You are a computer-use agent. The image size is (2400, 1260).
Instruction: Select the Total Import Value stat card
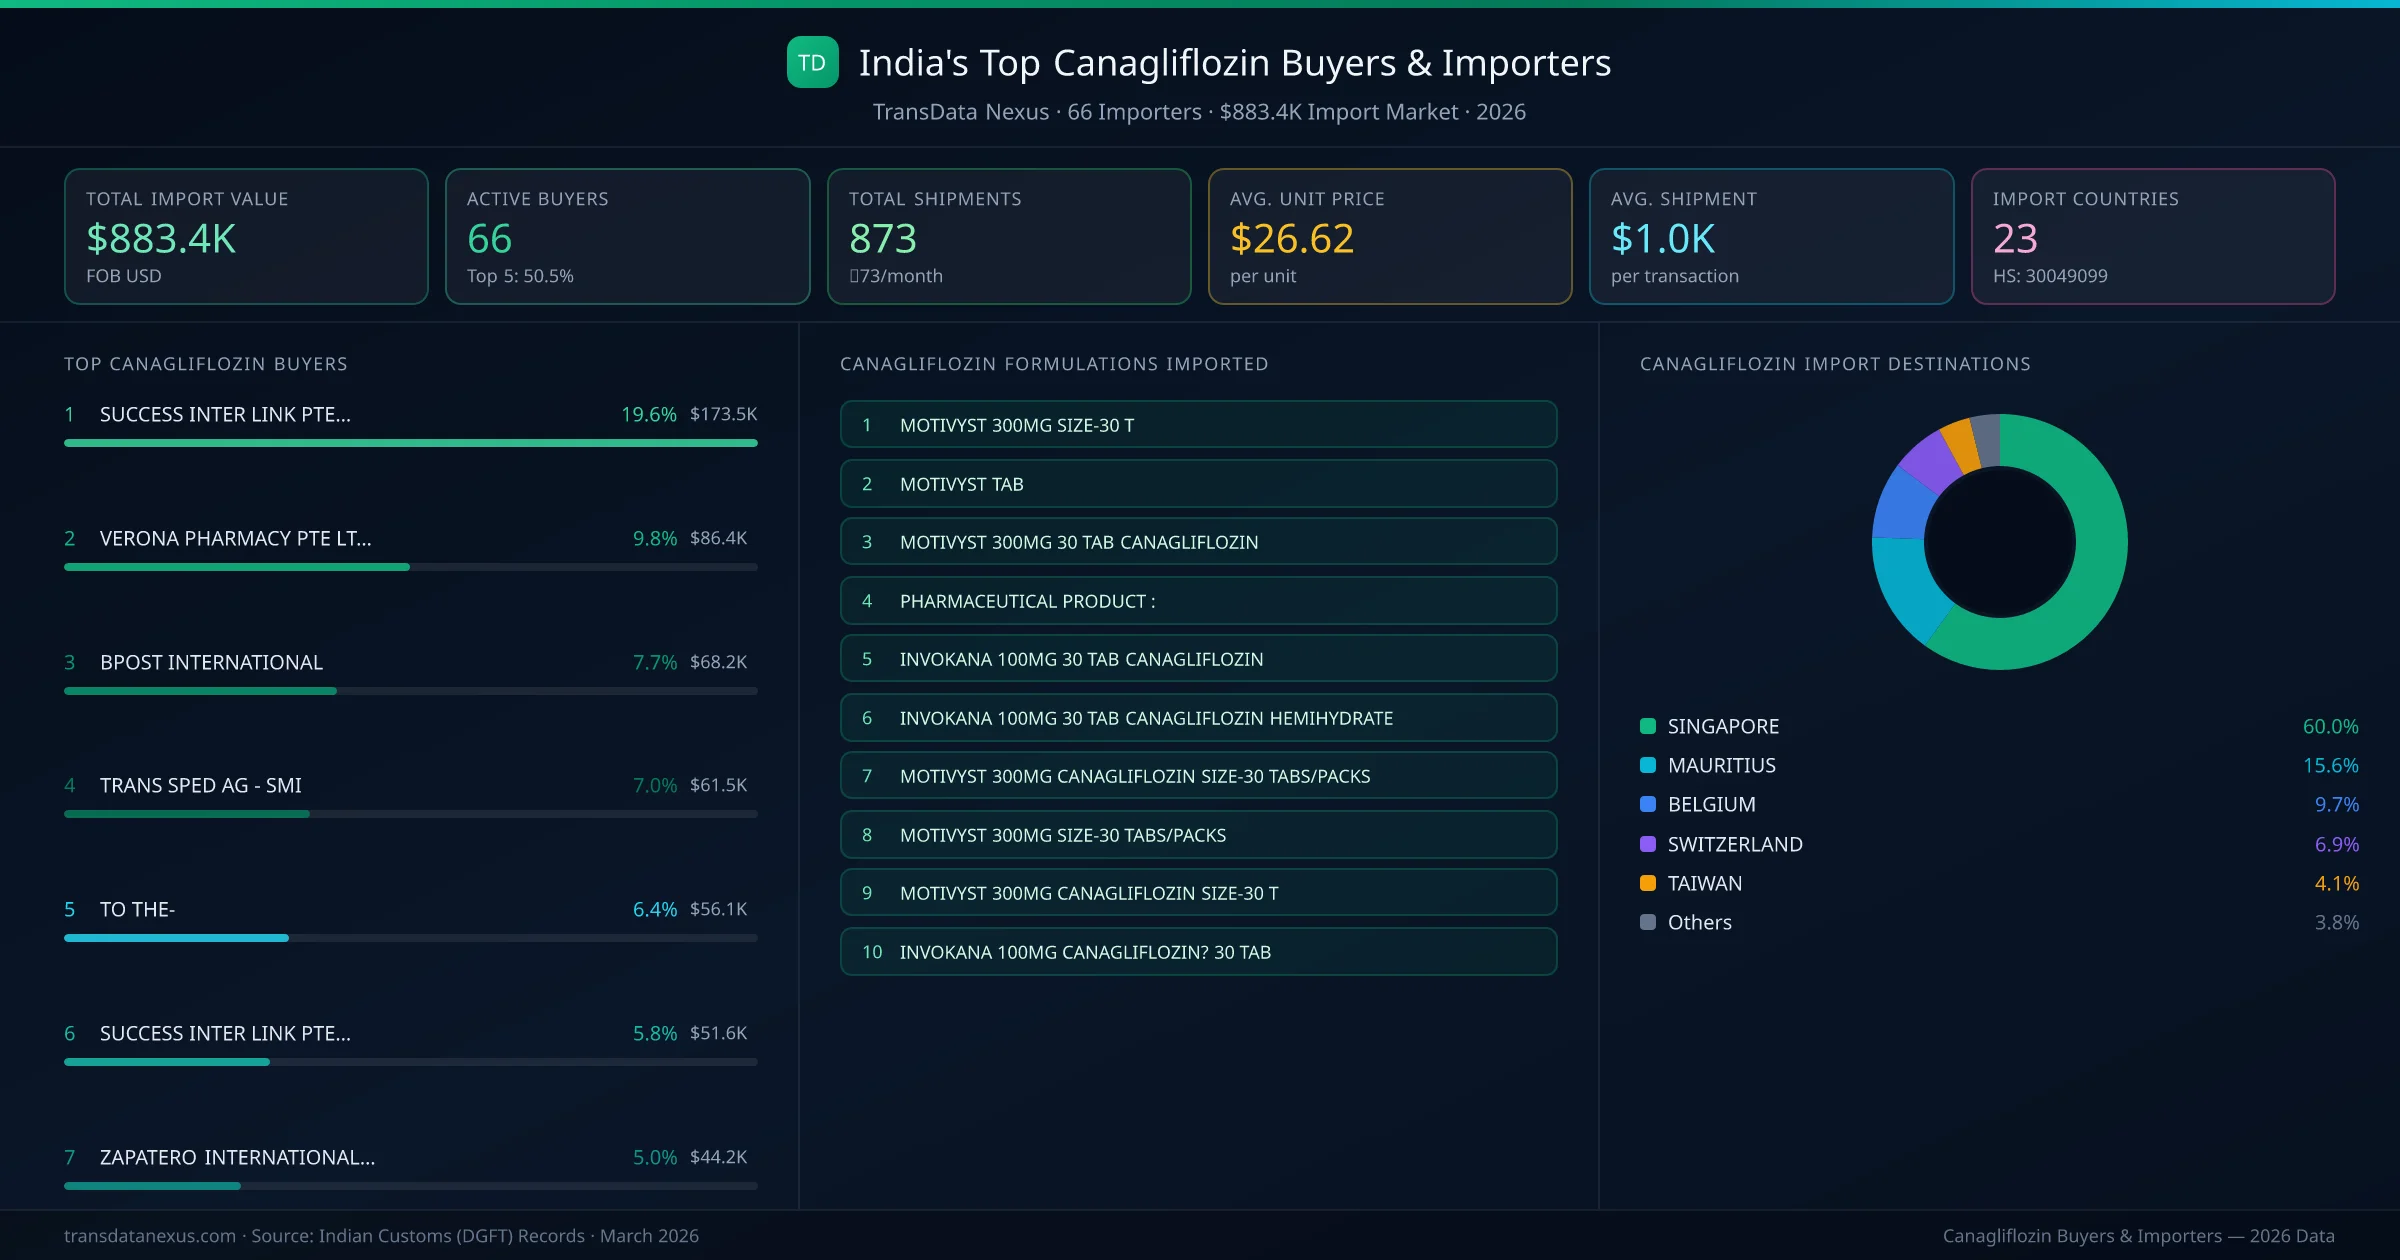pos(245,236)
